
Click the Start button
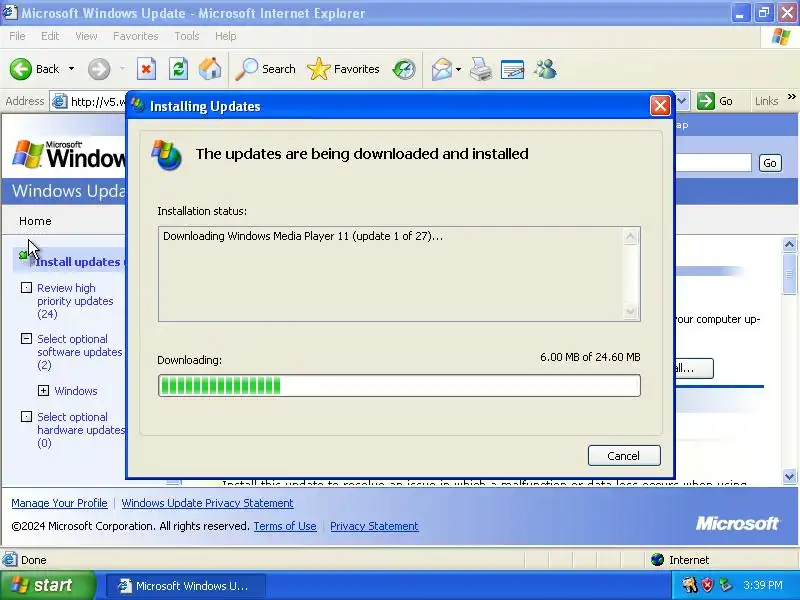coord(47,585)
